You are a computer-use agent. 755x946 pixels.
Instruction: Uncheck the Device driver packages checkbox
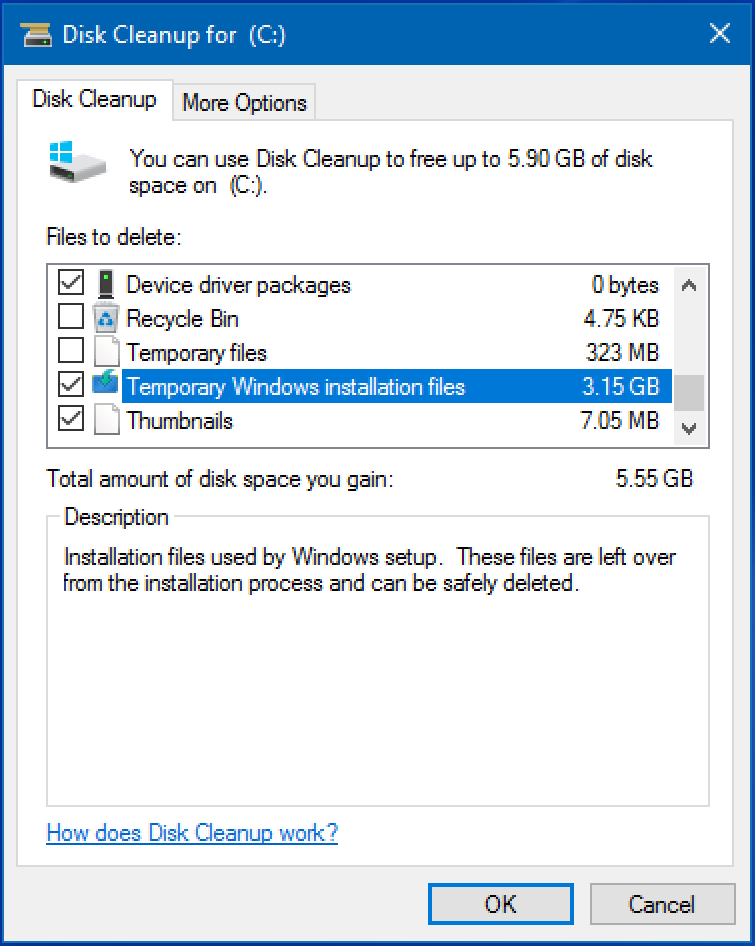coord(71,282)
